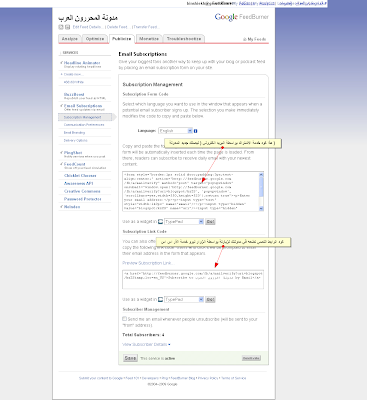Open the Troubleshootize tab
Image resolution: width=367 pixels, height=400 pixels.
(184, 39)
